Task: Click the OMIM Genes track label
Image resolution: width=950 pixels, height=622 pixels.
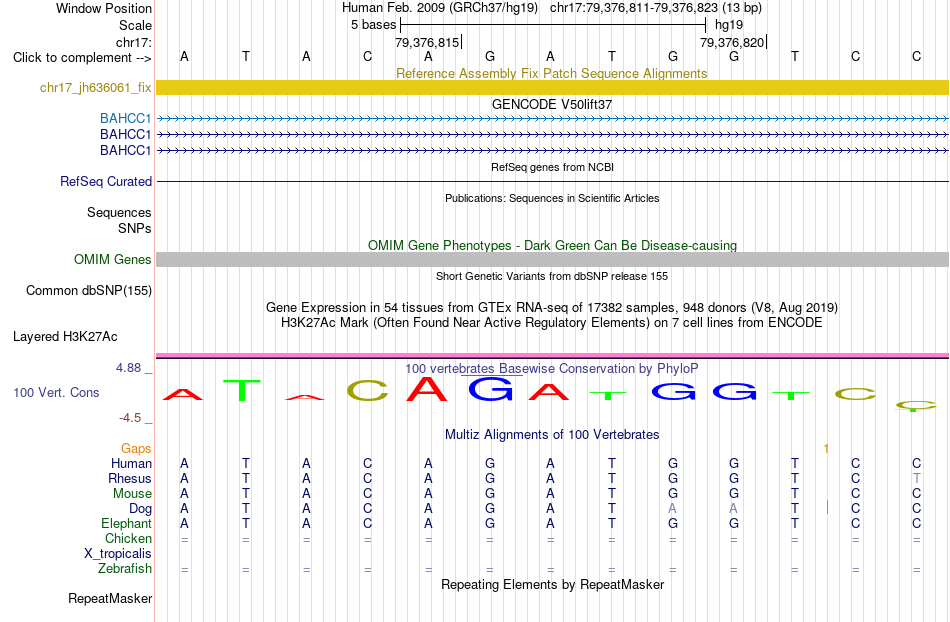Action: tap(112, 259)
